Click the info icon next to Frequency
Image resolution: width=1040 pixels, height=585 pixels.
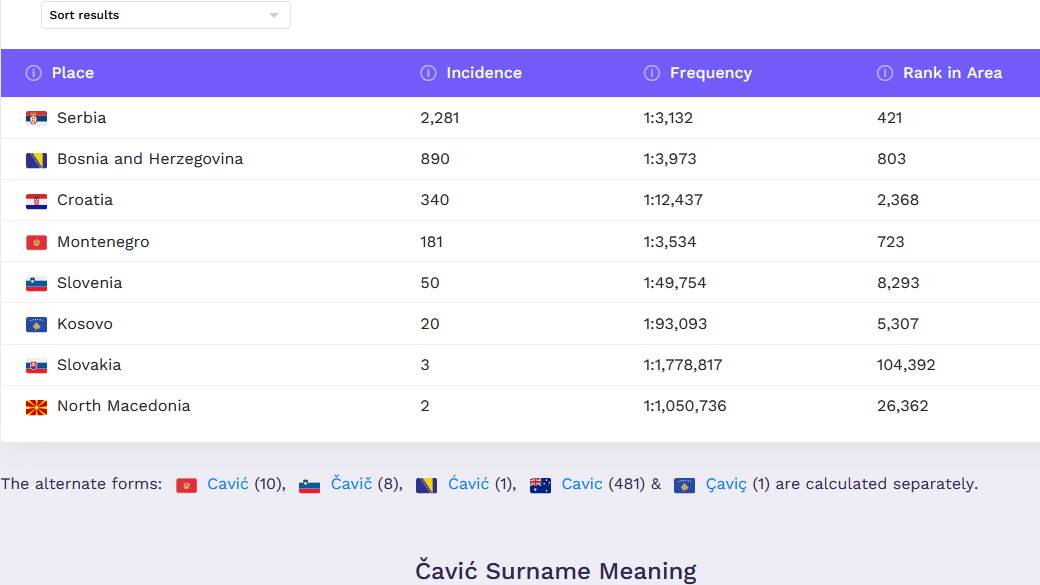pos(652,73)
